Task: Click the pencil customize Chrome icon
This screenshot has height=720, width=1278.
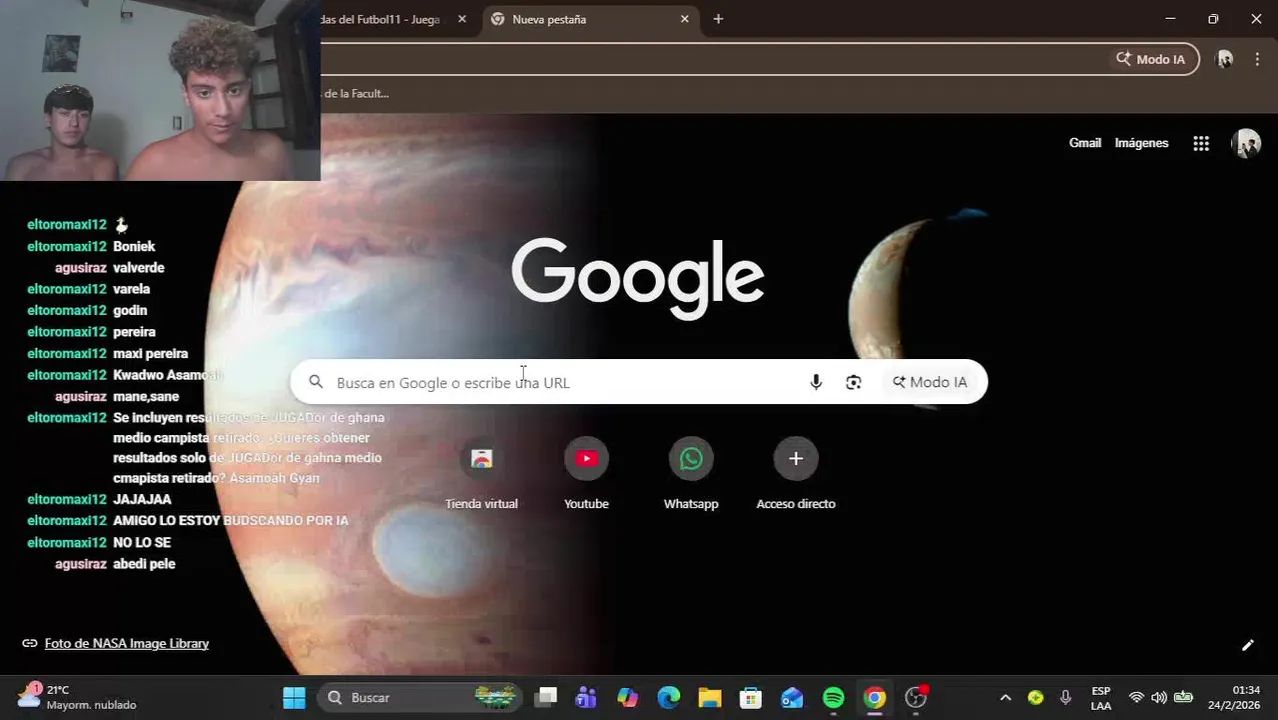Action: click(1247, 645)
